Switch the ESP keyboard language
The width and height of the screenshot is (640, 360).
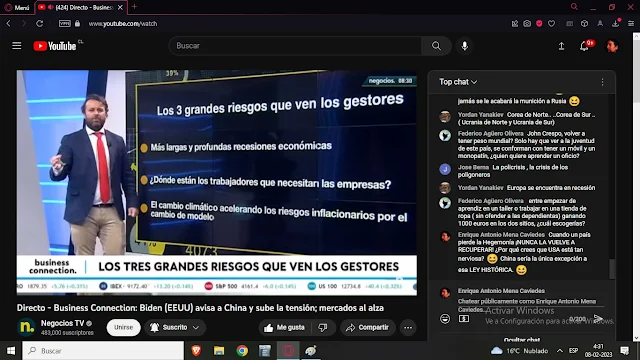coord(573,351)
